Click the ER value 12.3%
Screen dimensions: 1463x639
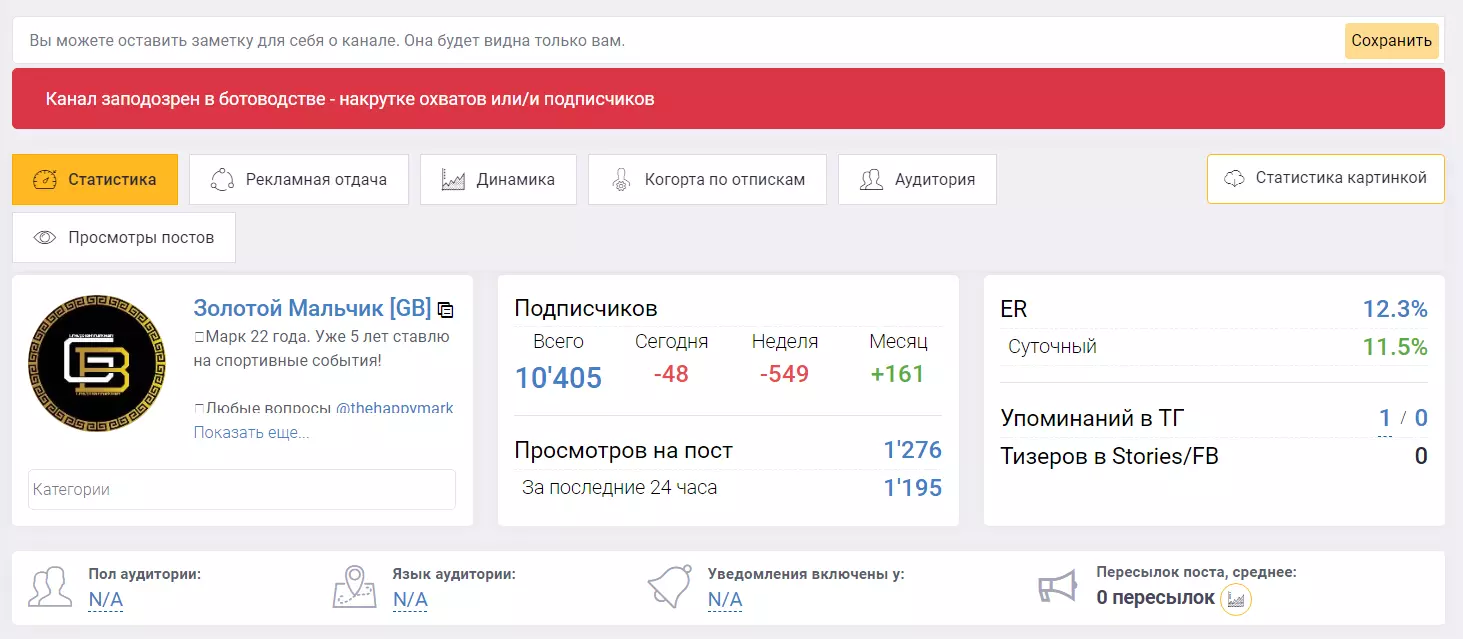coord(1395,309)
